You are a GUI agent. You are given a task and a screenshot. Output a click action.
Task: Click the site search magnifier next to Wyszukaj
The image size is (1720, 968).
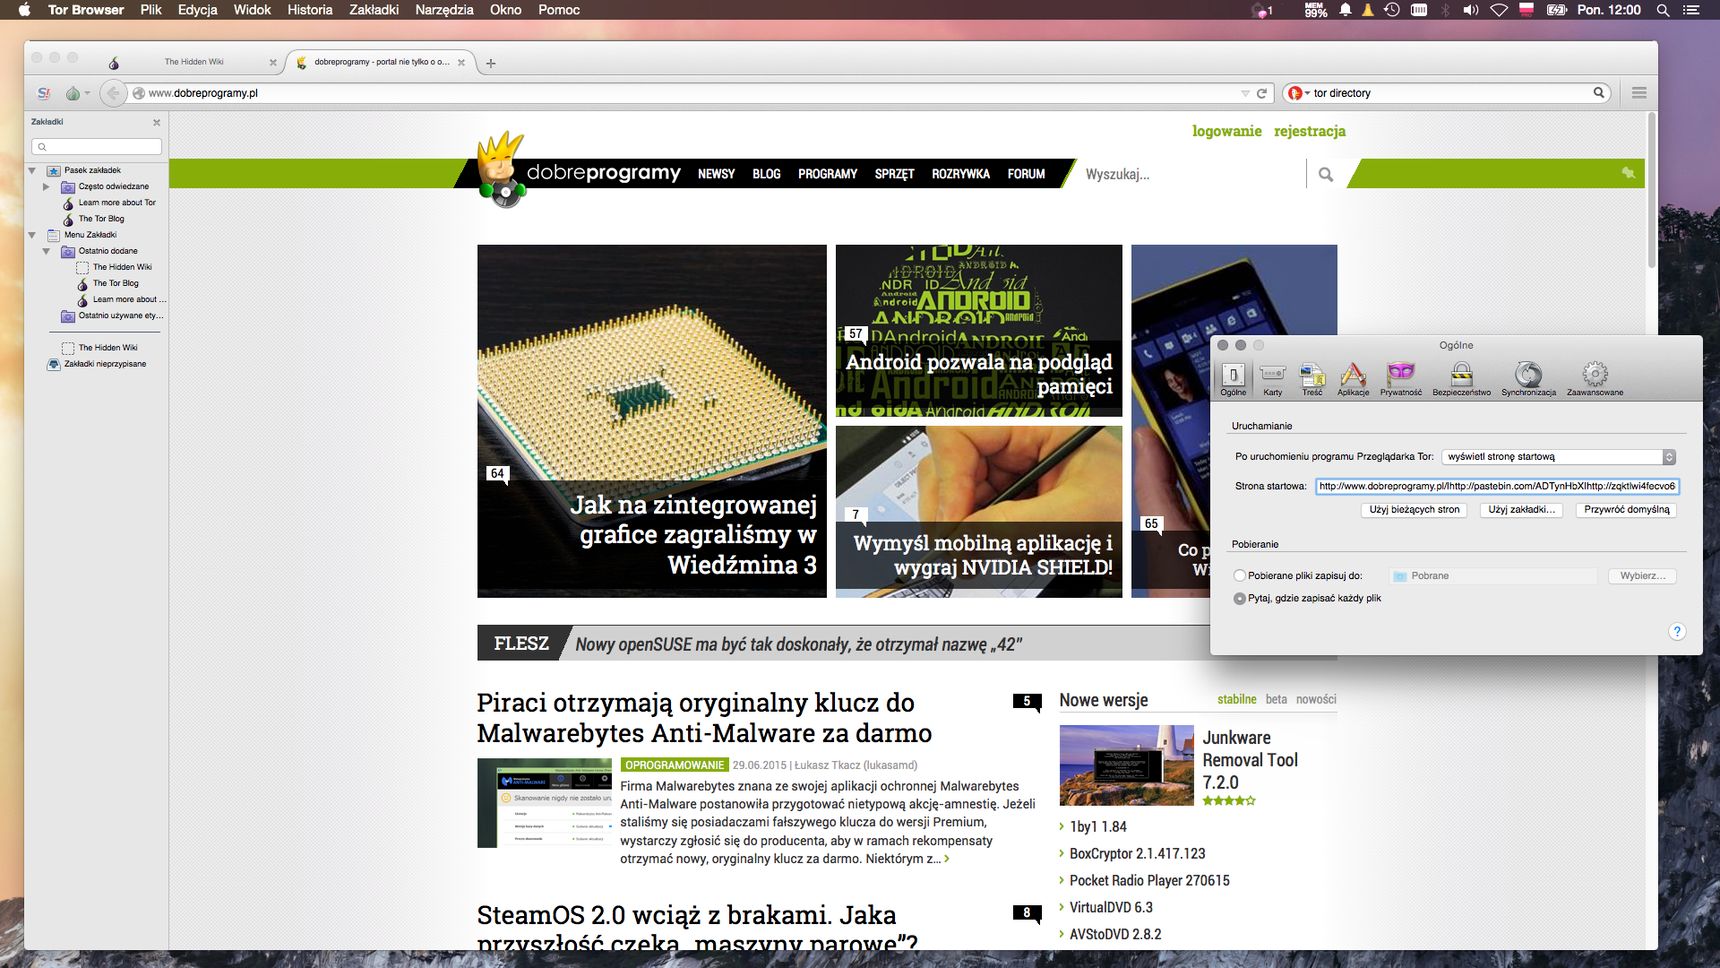(x=1326, y=174)
